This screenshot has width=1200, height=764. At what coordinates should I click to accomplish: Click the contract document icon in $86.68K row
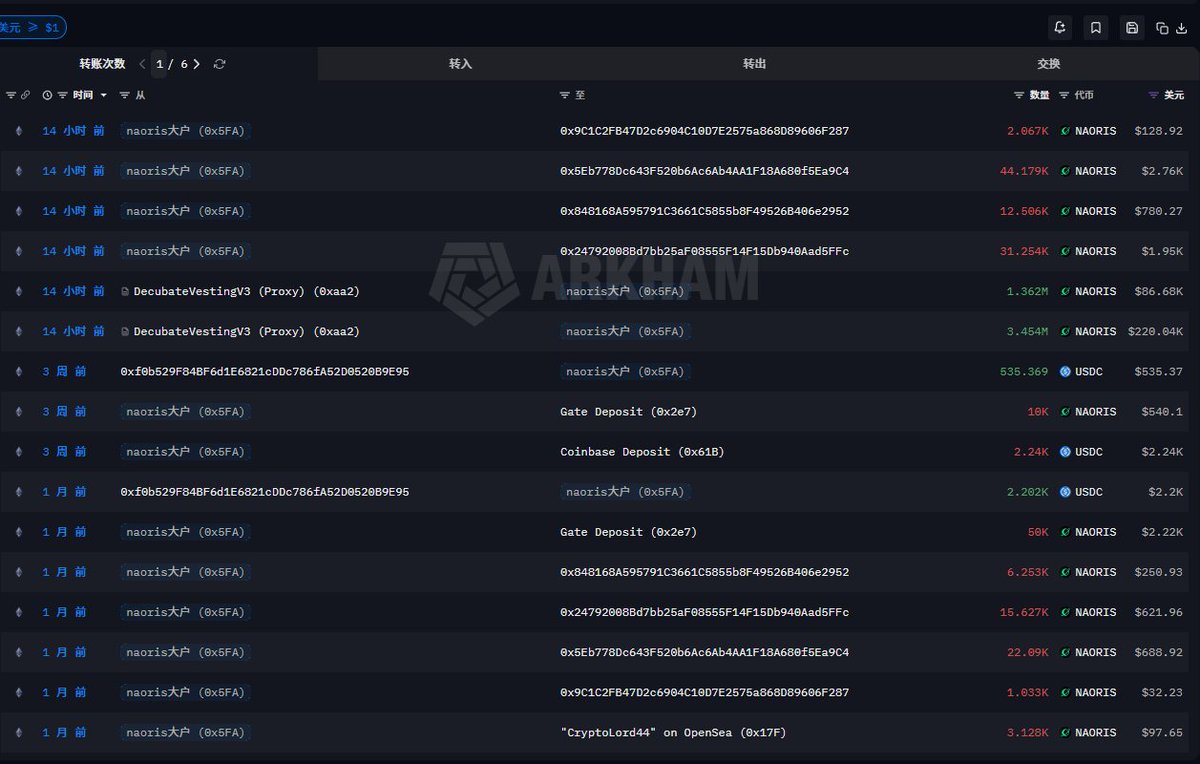(125, 291)
